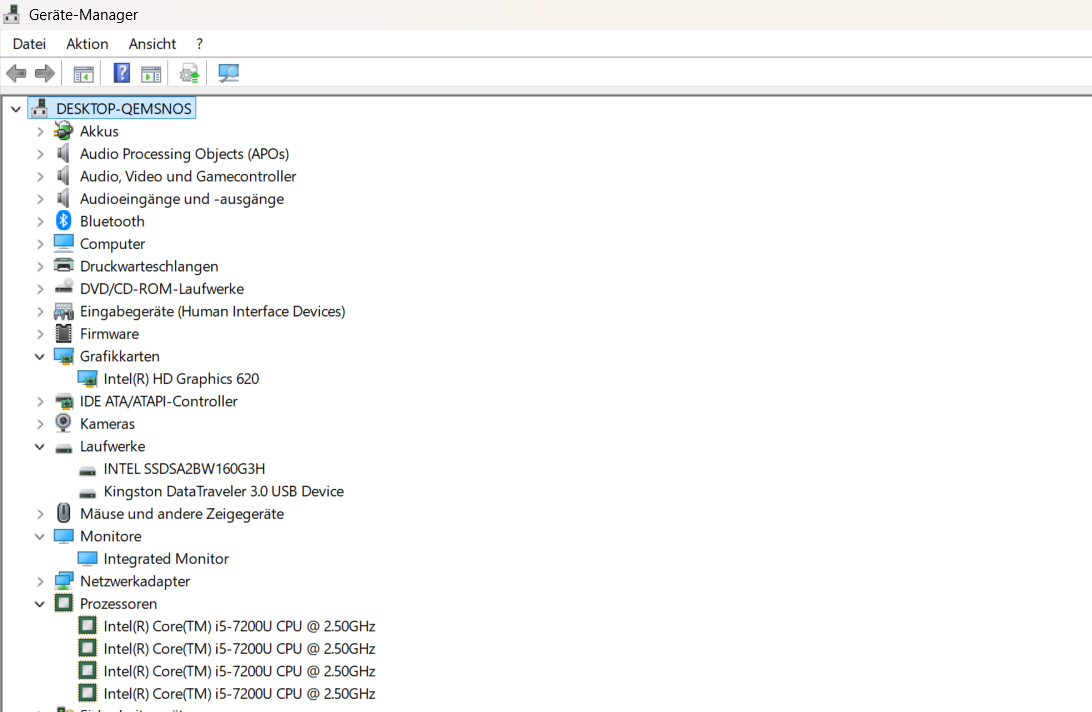The height and width of the screenshot is (712, 1092).
Task: Open the Aktion menu
Action: click(x=87, y=44)
